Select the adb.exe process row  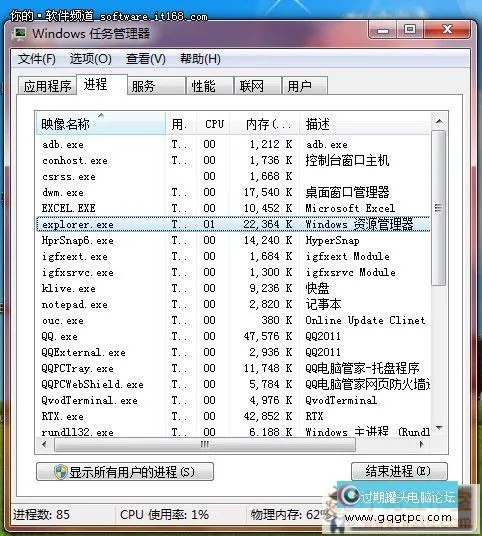(x=233, y=144)
